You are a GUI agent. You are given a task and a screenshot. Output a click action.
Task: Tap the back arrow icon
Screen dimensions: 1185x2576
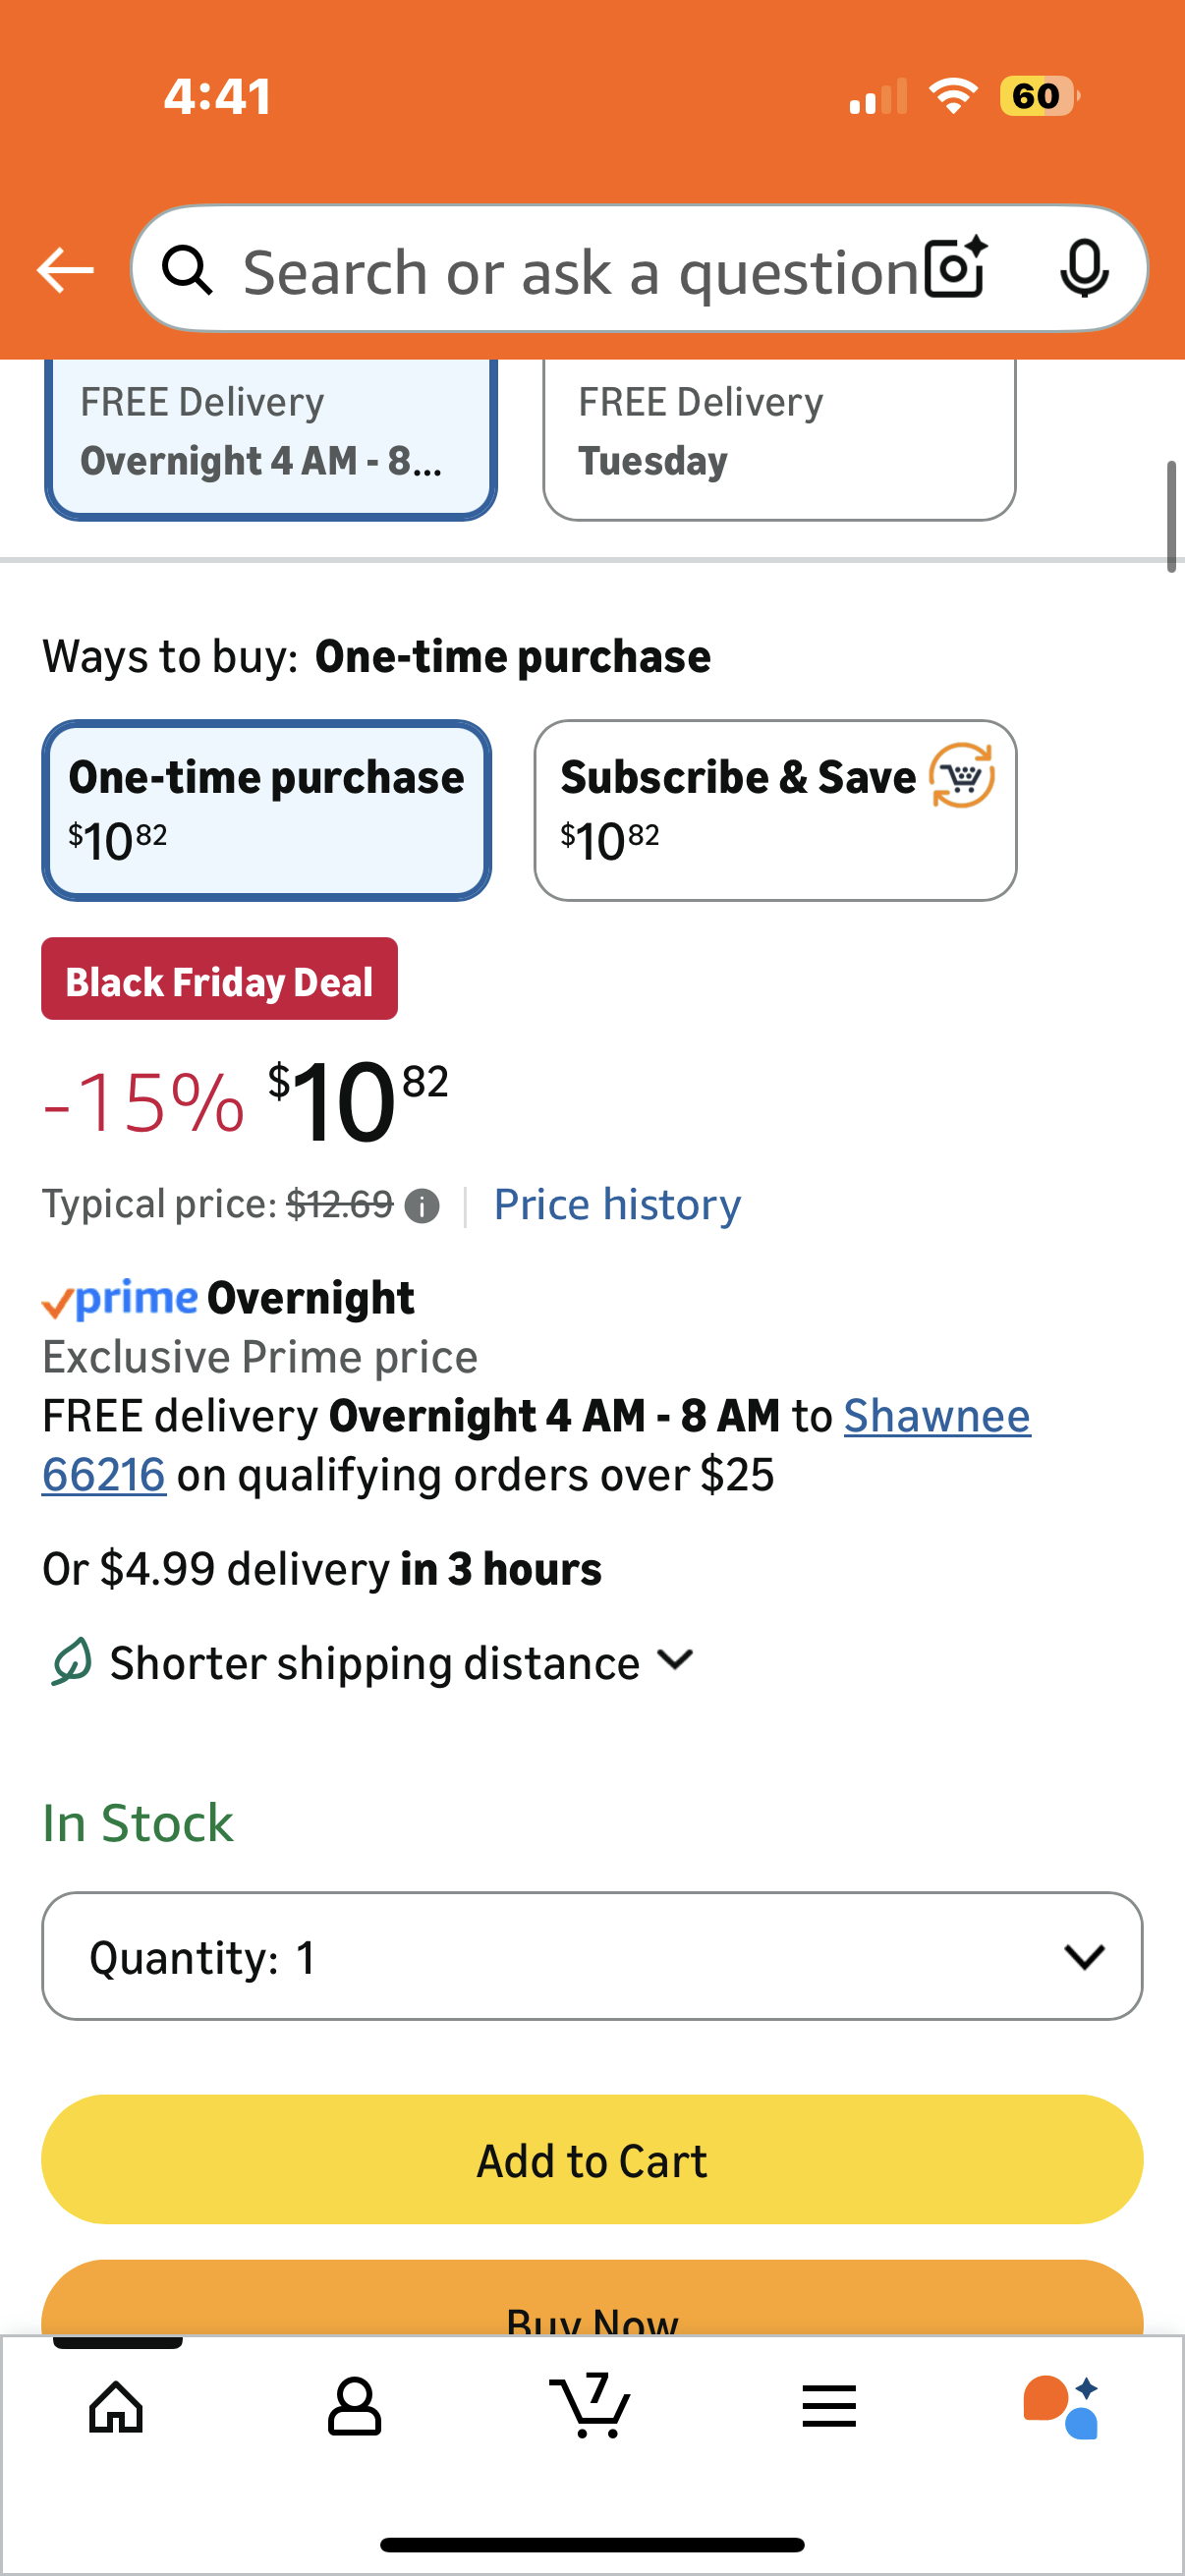pyautogui.click(x=65, y=270)
